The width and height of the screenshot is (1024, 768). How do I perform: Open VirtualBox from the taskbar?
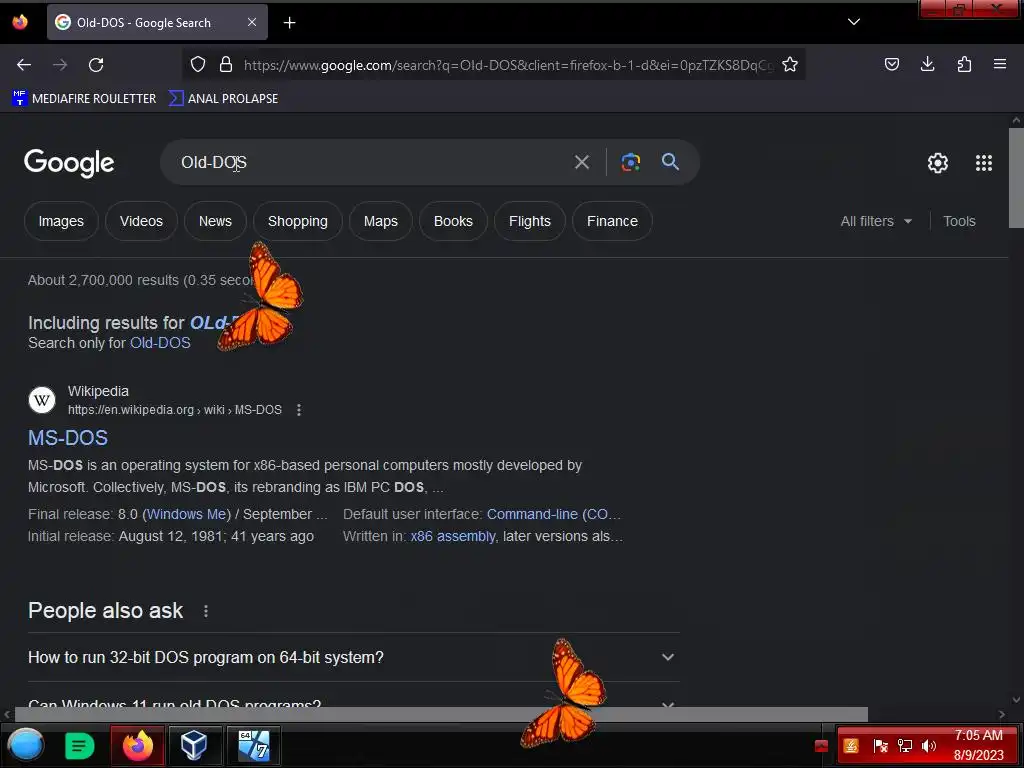point(194,745)
